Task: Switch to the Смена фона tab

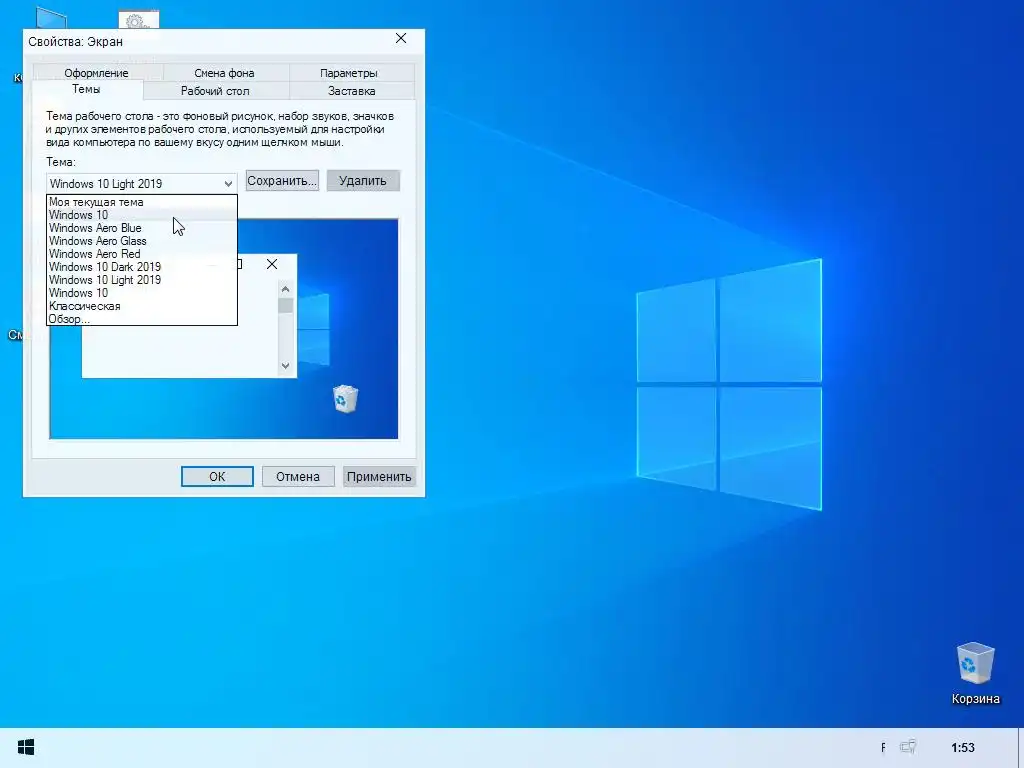Action: point(224,72)
